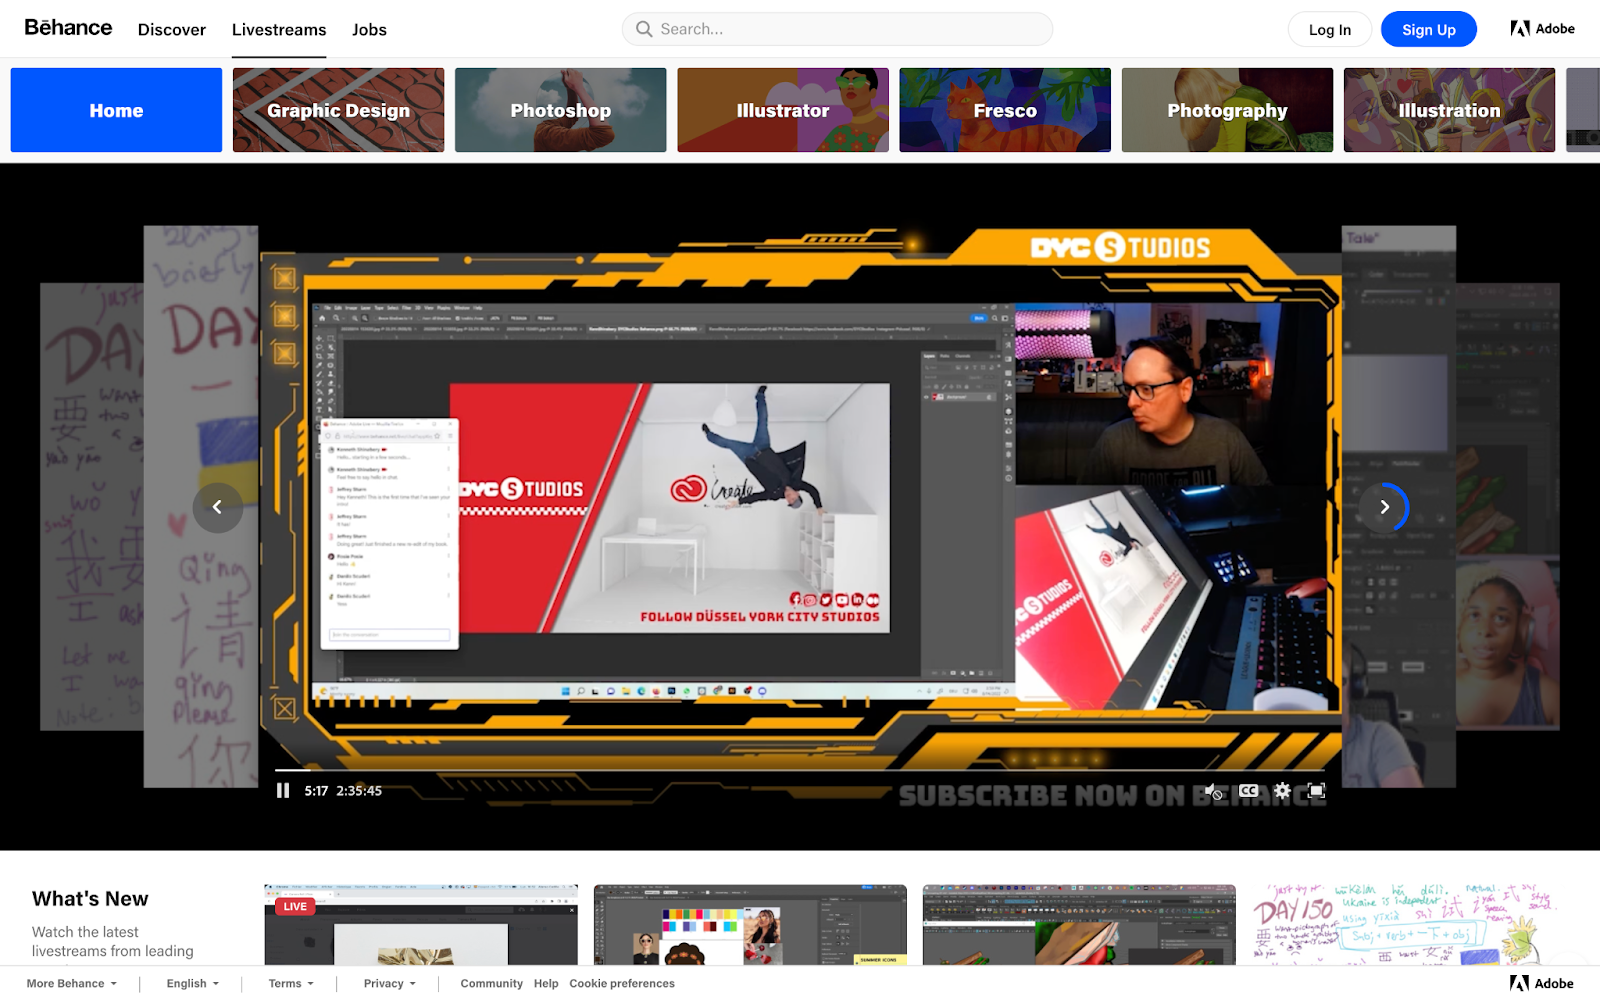Open the Graphic Design category
1600x1000 pixels.
[338, 110]
